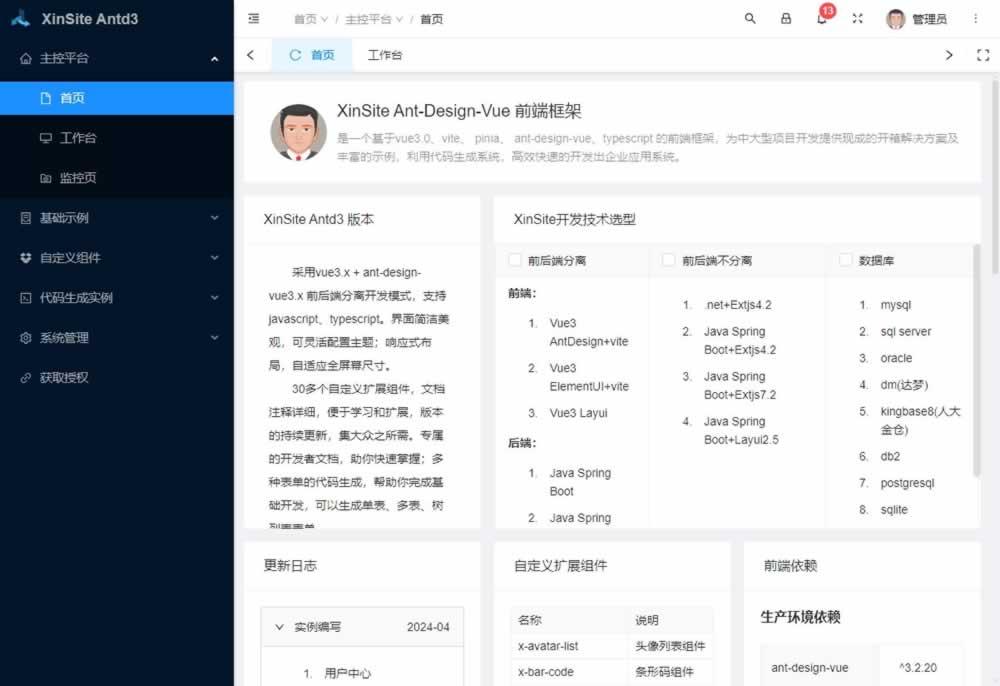Open the vertical three-dot settings menu

(x=975, y=18)
